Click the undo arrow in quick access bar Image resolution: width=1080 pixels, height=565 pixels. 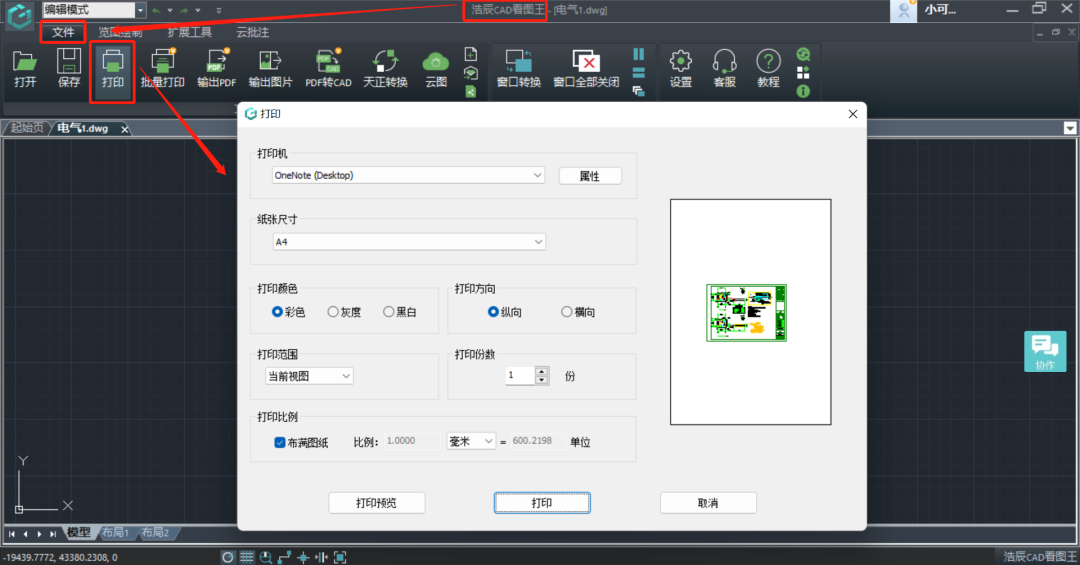(x=156, y=10)
